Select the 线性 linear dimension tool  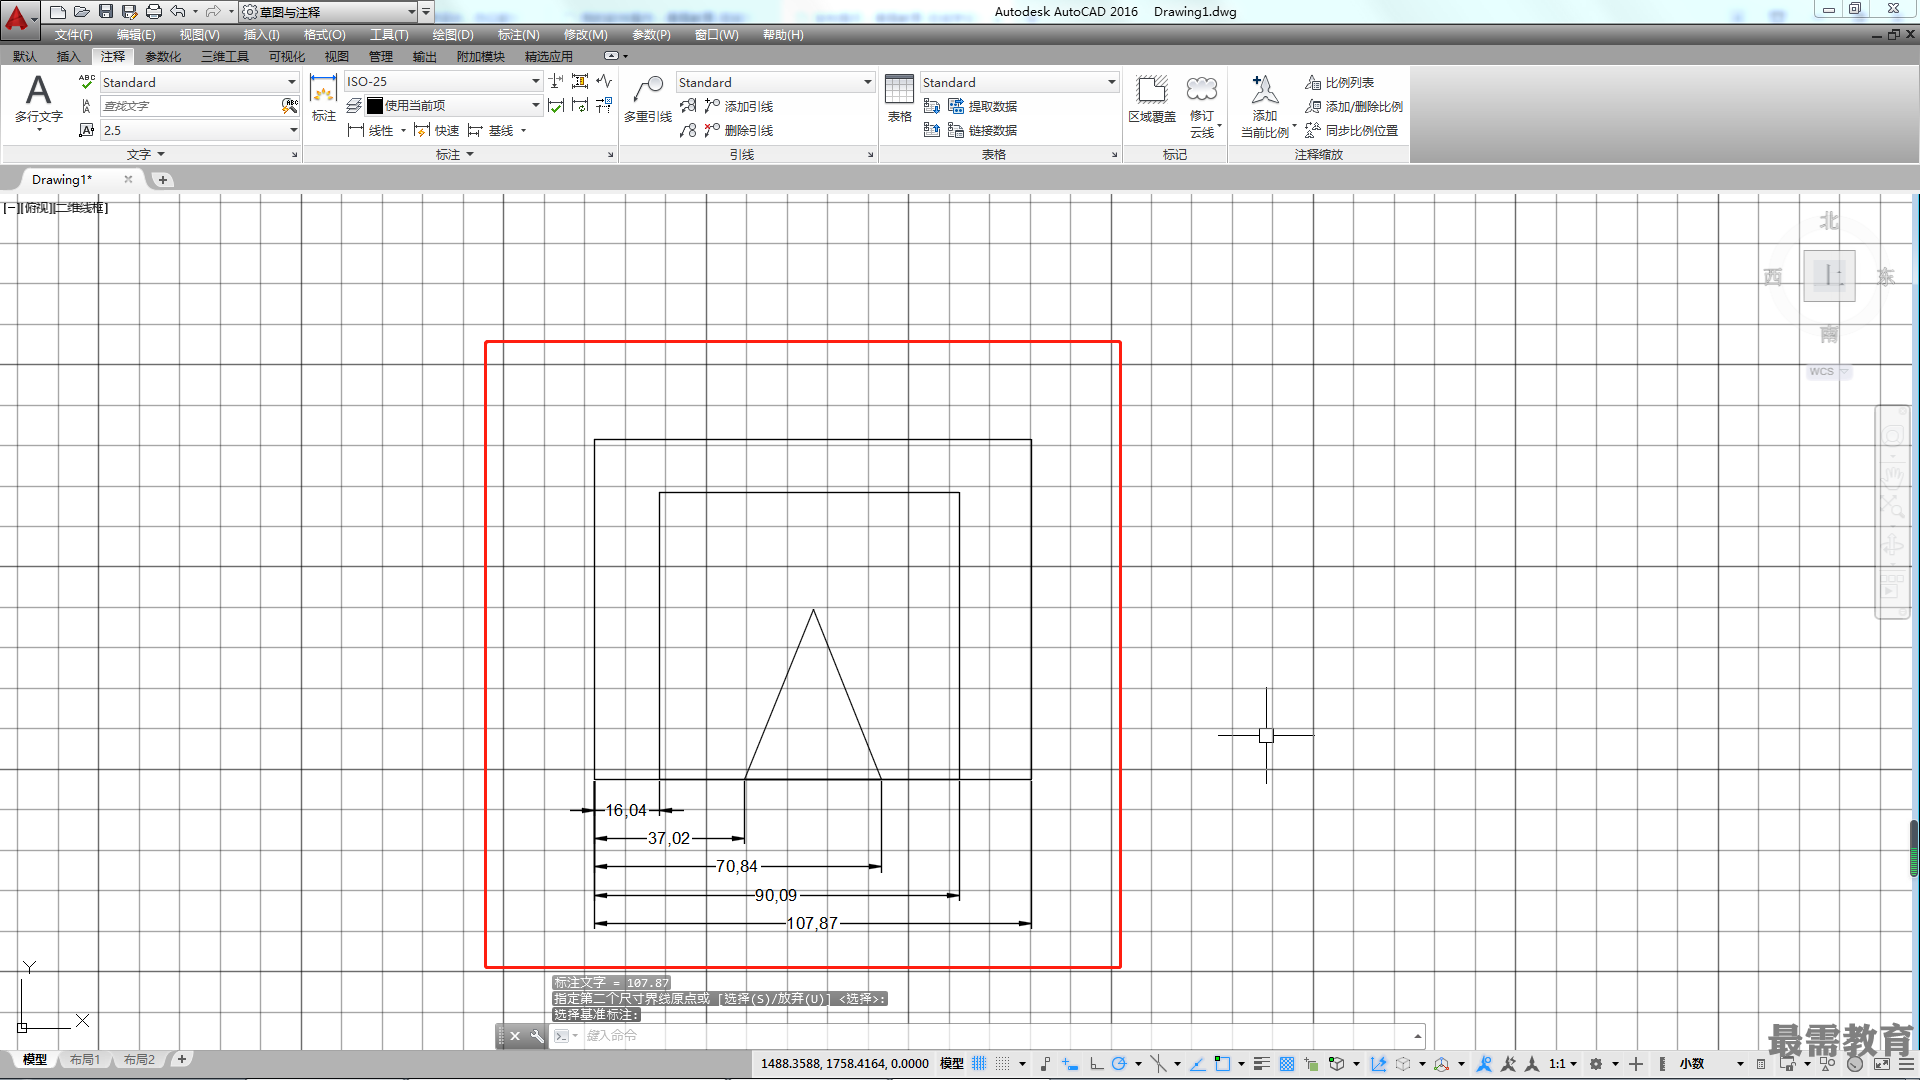[x=371, y=131]
